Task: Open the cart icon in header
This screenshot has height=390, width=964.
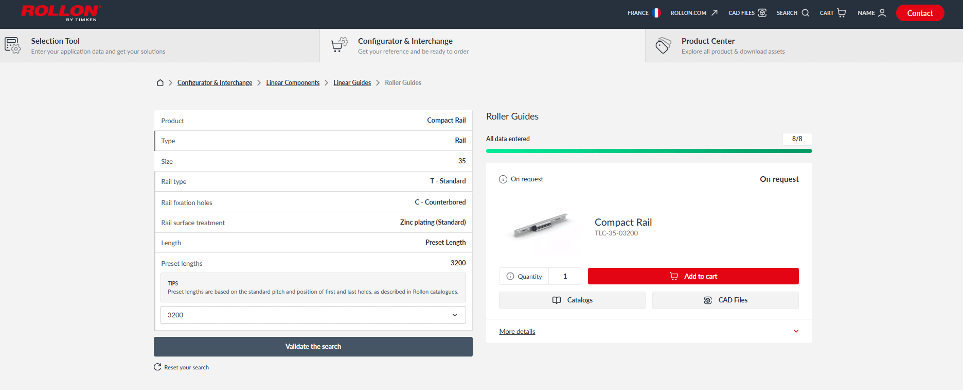Action: pyautogui.click(x=842, y=12)
